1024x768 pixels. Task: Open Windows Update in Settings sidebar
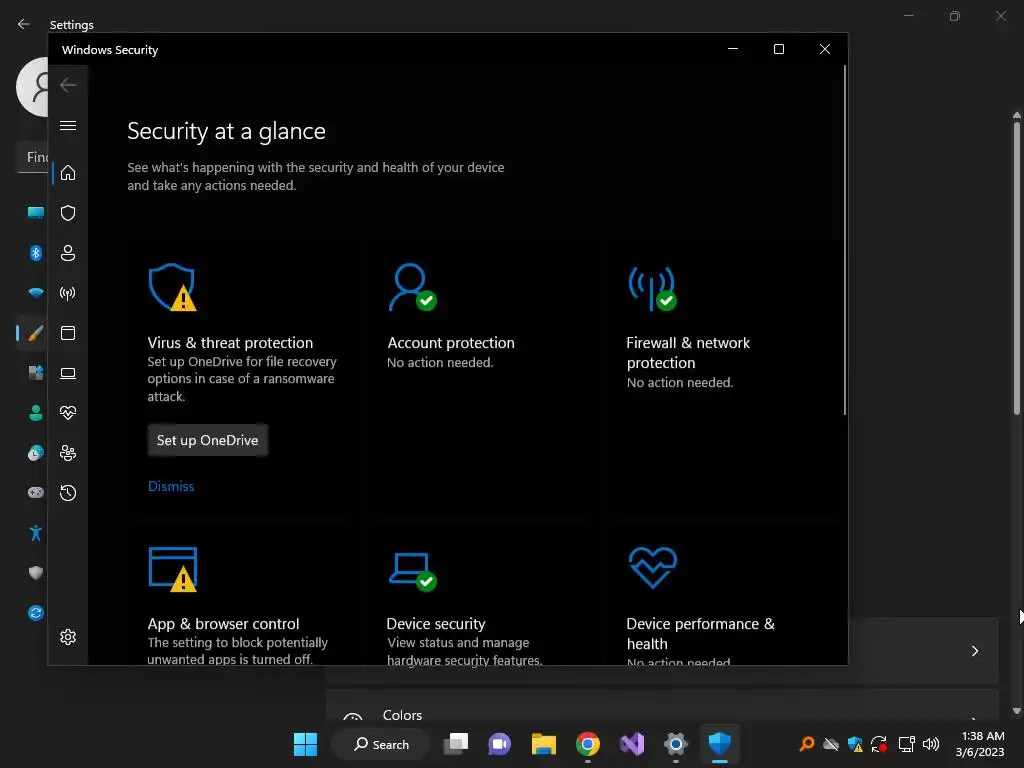(x=35, y=613)
